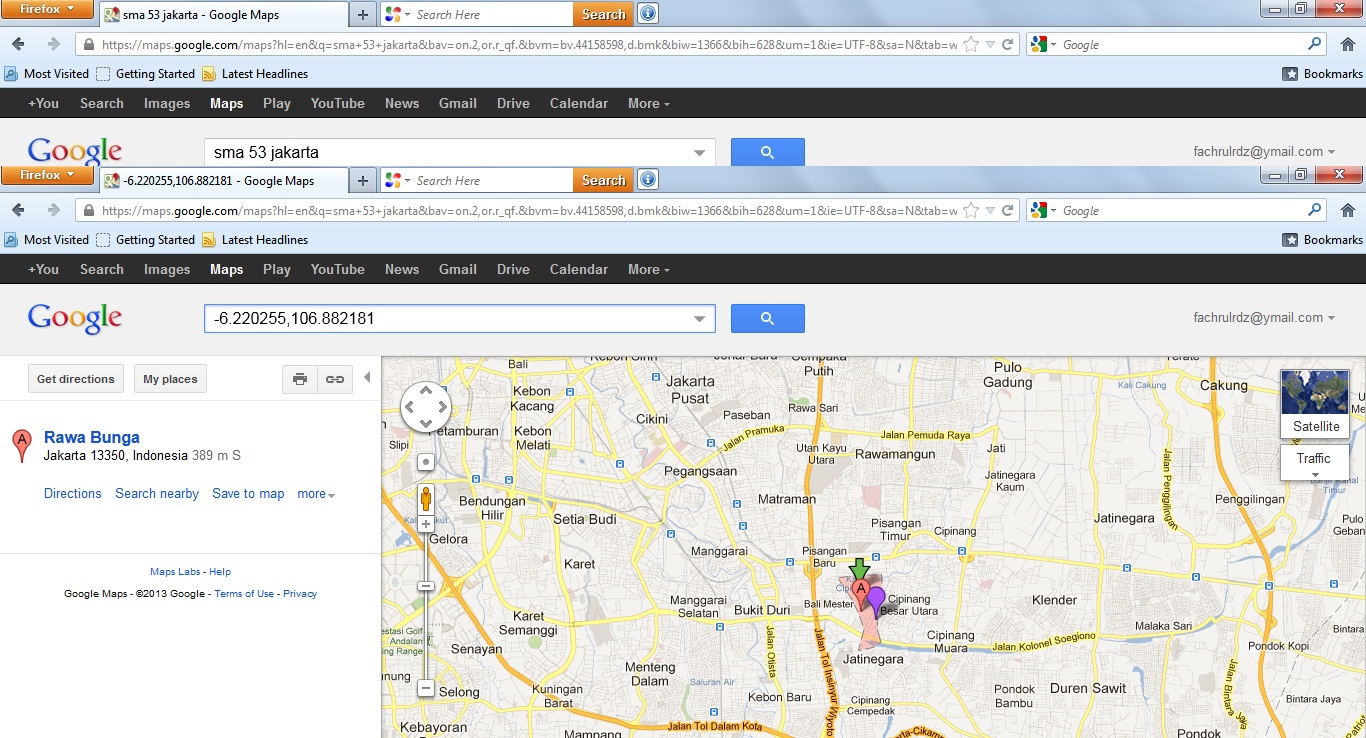The height and width of the screenshot is (738, 1366).
Task: Expand the 'more' options under Rawa Bunga
Action: click(x=316, y=494)
